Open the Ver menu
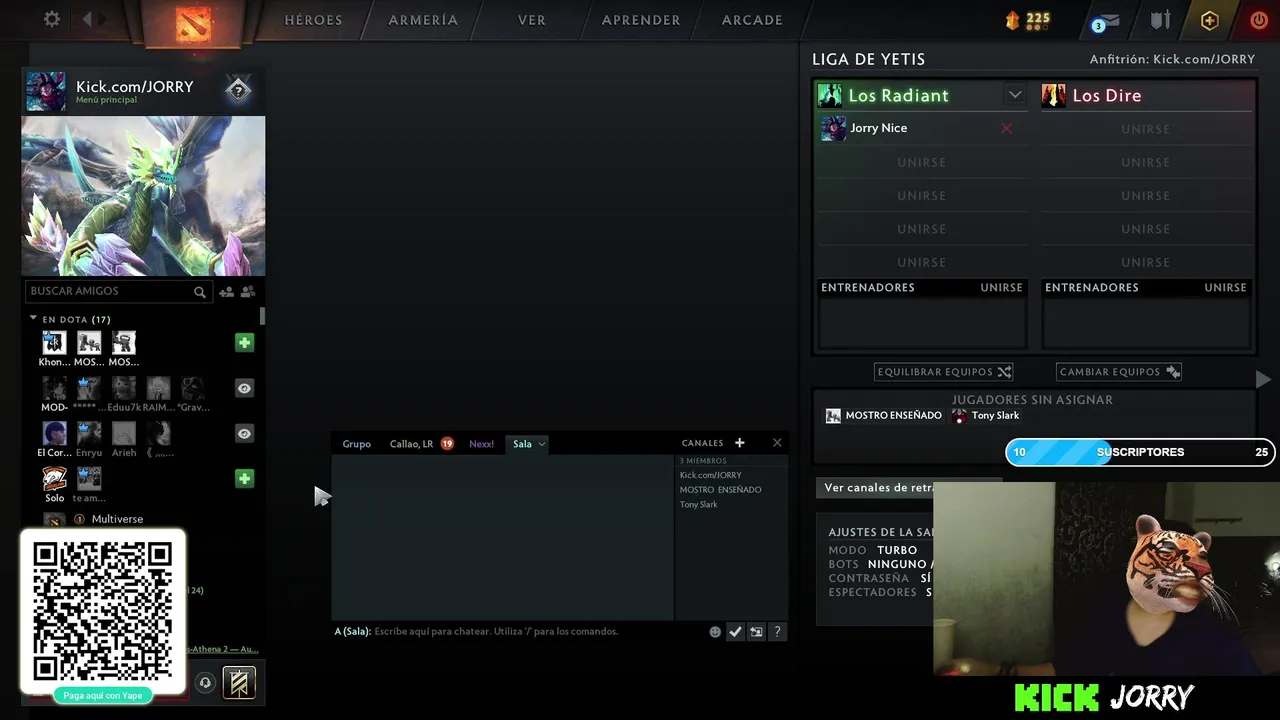The height and width of the screenshot is (720, 1280). pyautogui.click(x=532, y=20)
